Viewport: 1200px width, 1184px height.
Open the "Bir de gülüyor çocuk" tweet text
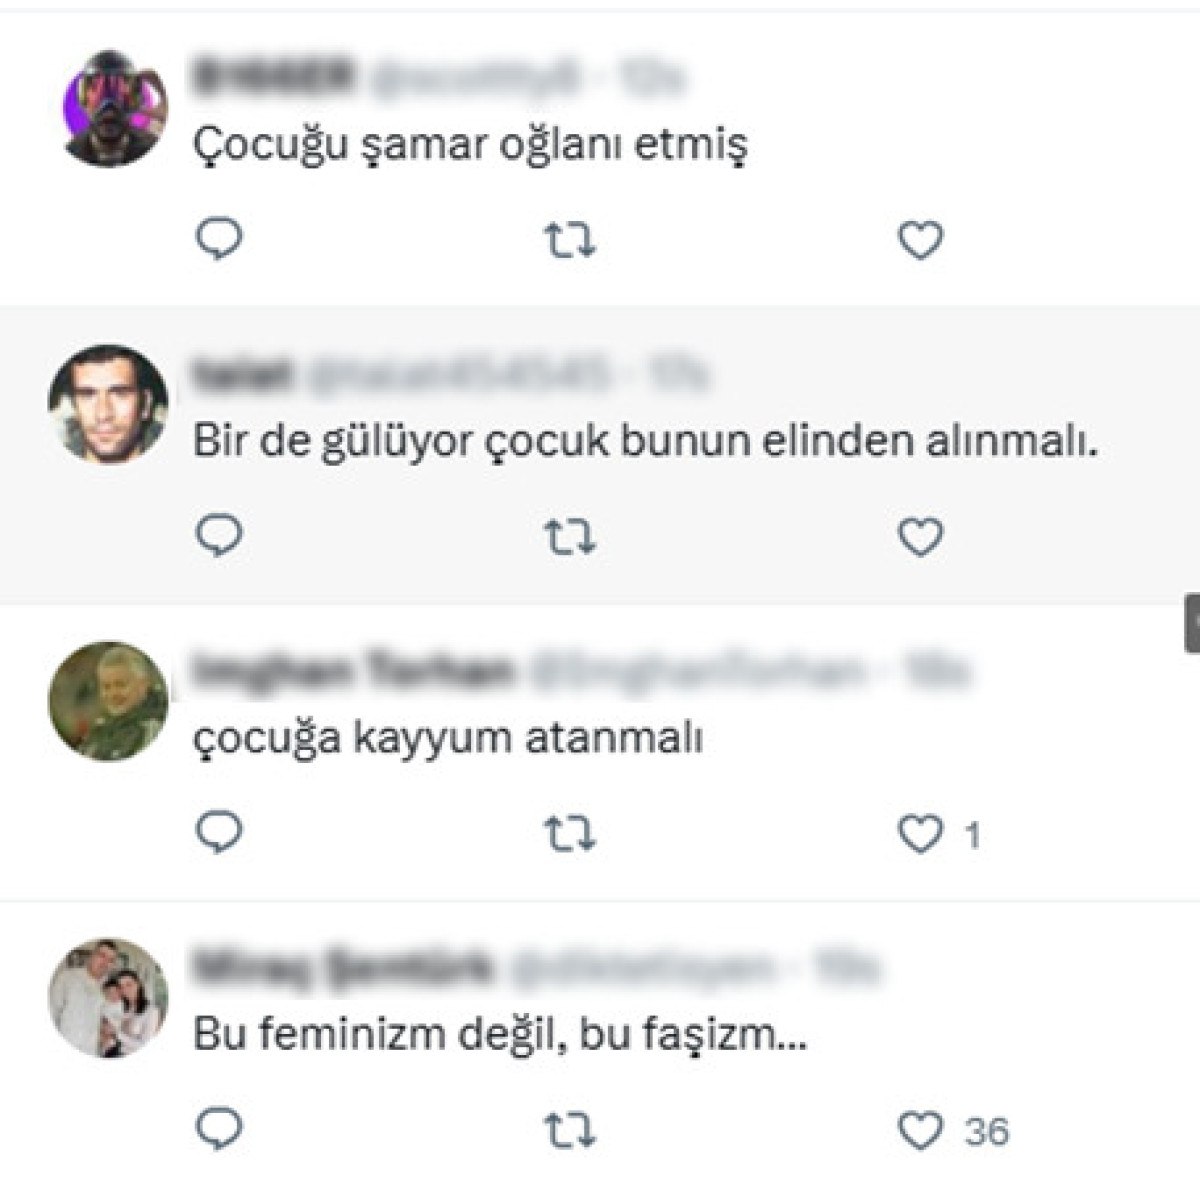[x=644, y=442]
